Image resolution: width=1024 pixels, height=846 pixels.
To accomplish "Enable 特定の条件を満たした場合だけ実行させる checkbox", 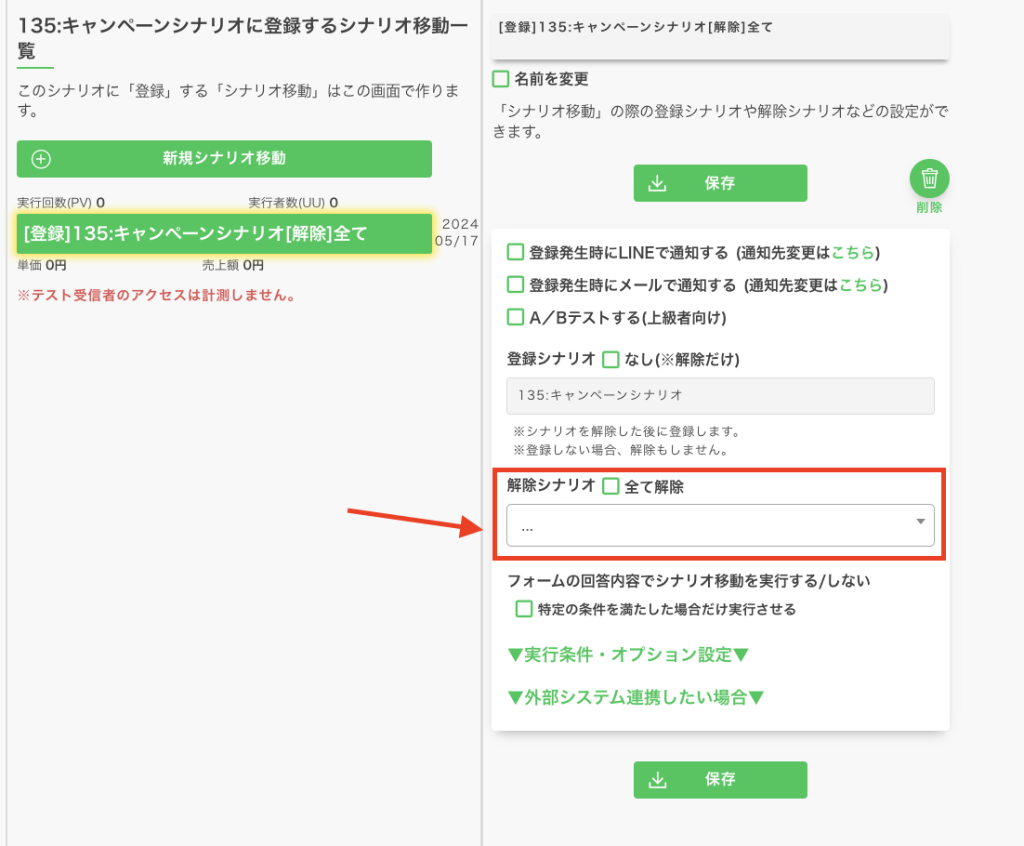I will (524, 609).
